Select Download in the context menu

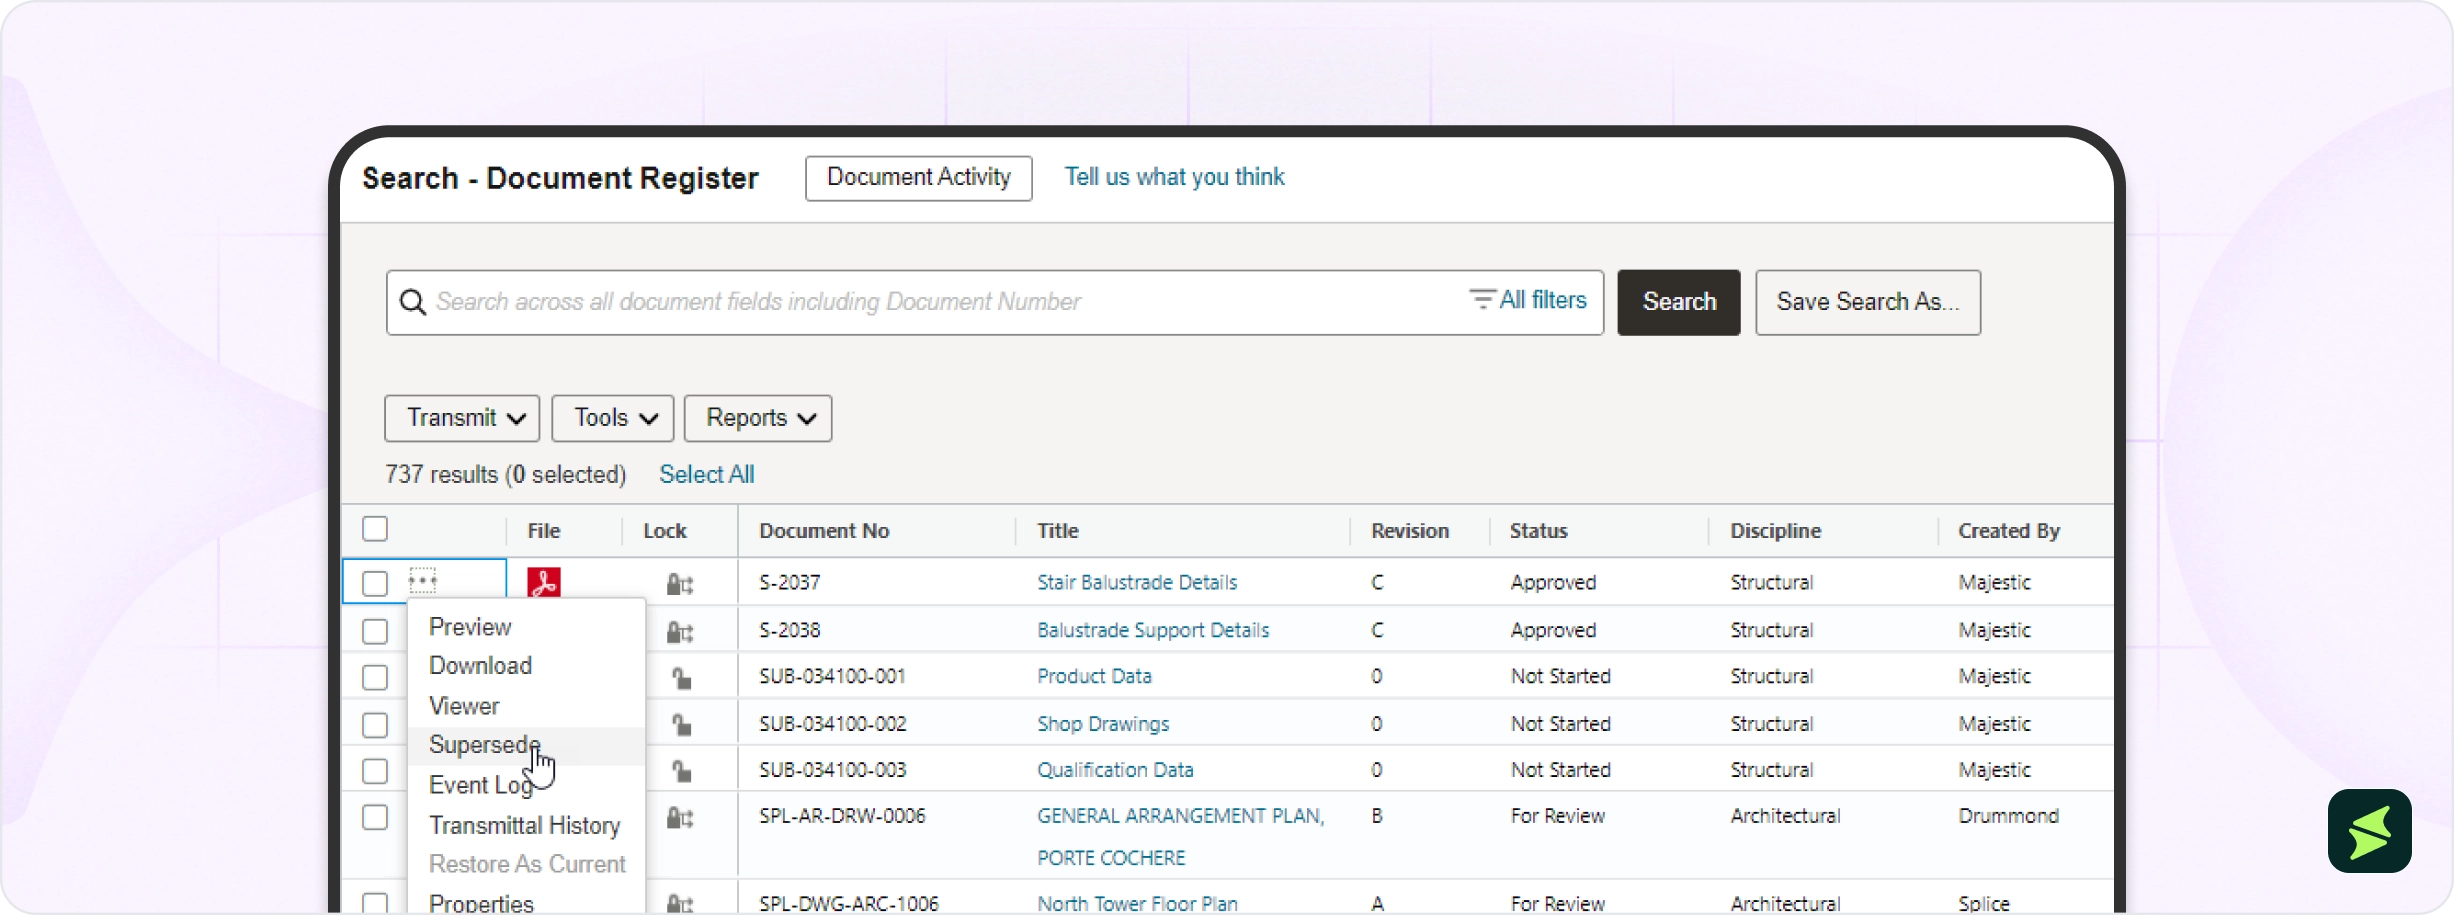point(480,666)
